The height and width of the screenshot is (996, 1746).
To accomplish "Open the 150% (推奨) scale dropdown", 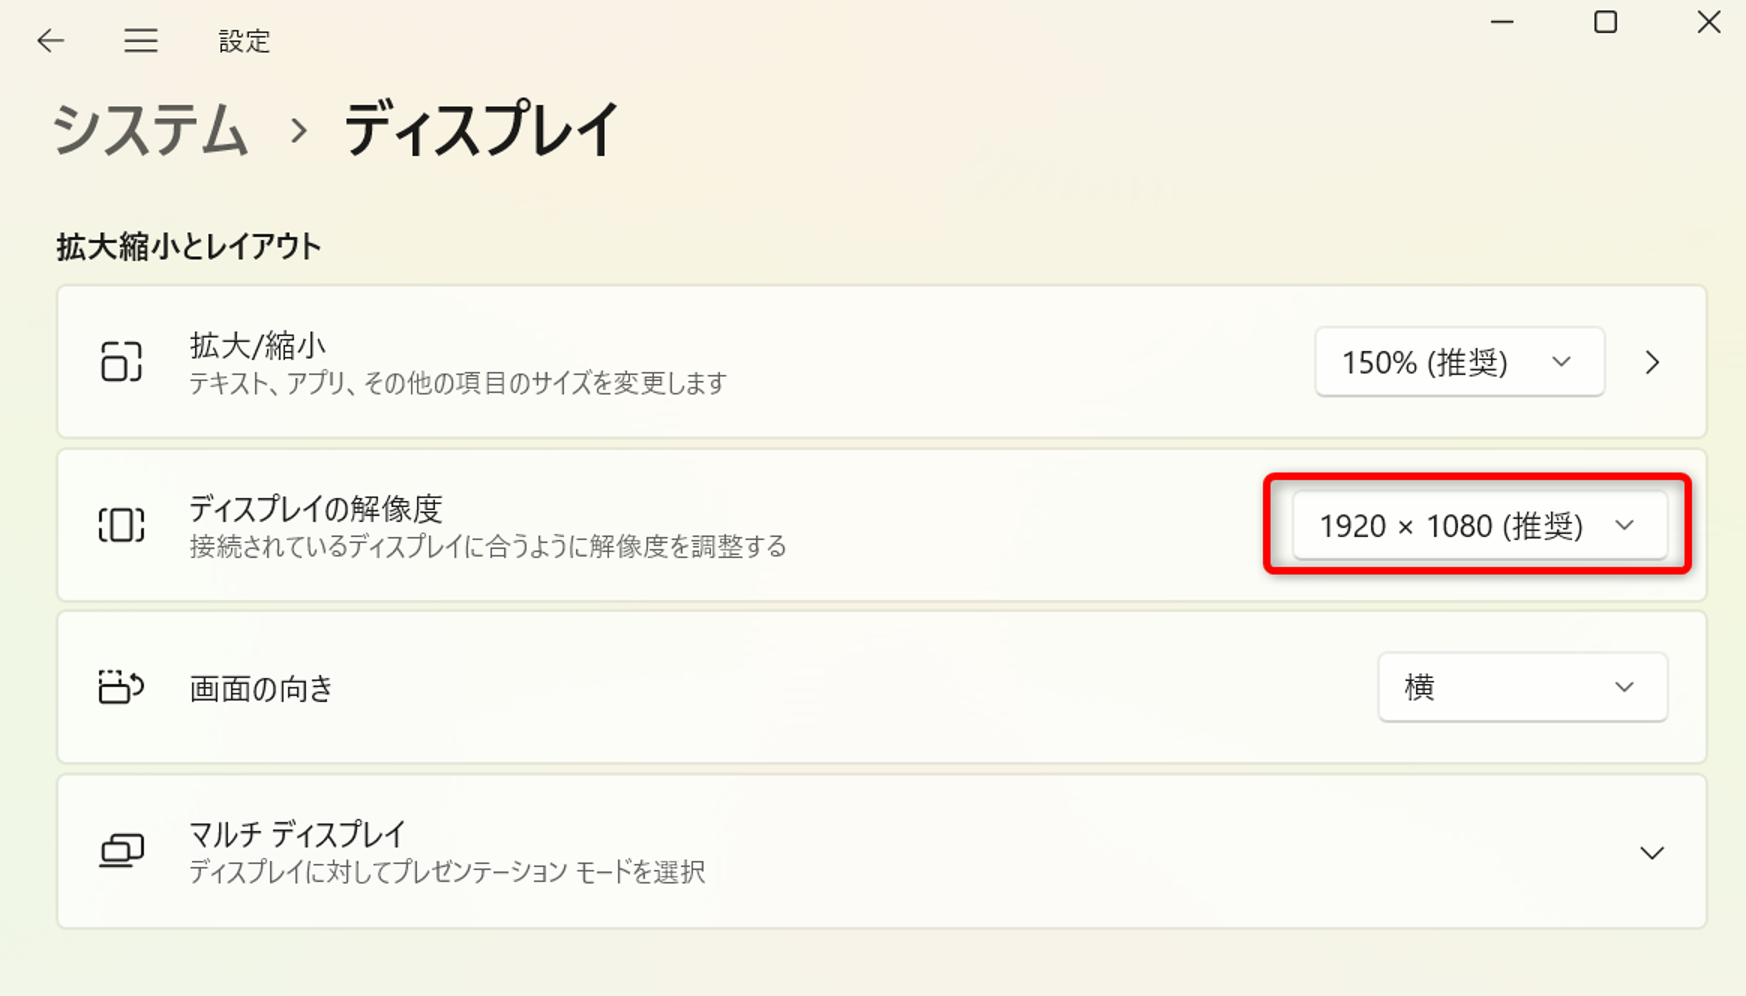I will (1459, 362).
